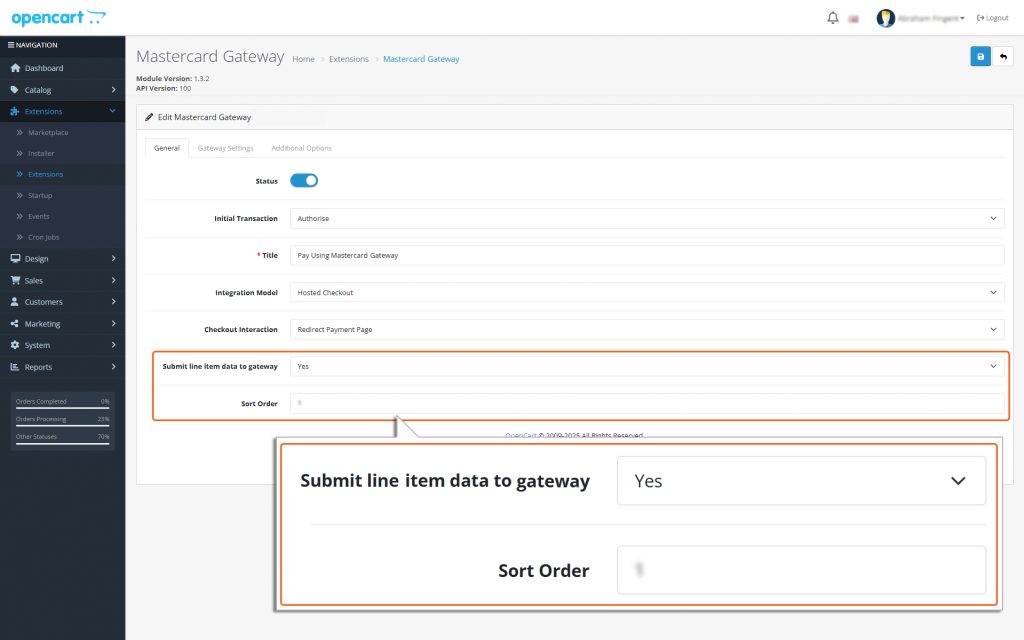Expand the Design menu
1024x640 pixels.
[x=62, y=259]
